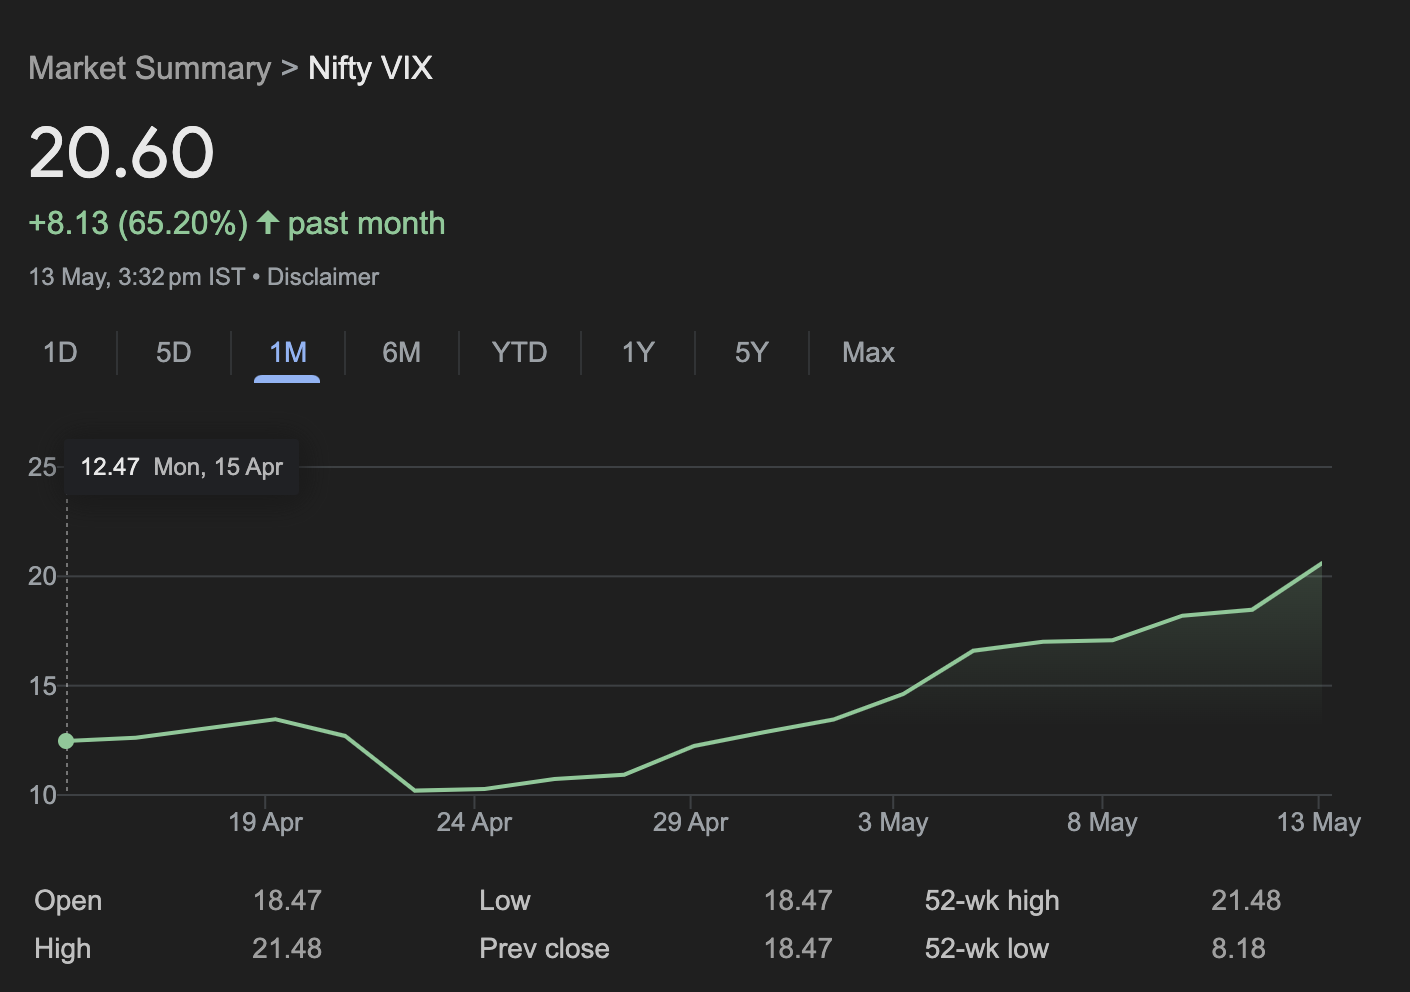Image resolution: width=1410 pixels, height=992 pixels.
Task: Click the Open stat label
Action: pos(66,900)
